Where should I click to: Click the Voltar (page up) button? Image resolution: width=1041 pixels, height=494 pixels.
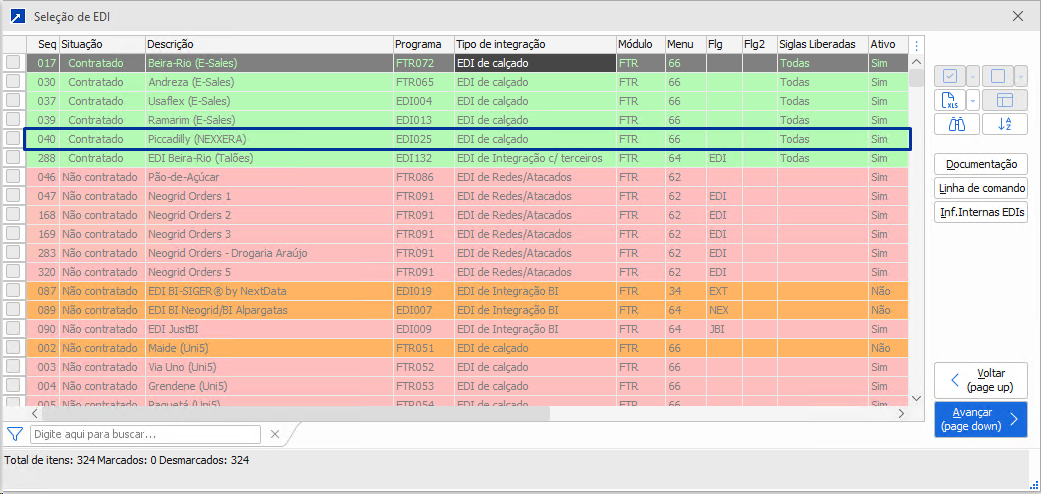(981, 380)
